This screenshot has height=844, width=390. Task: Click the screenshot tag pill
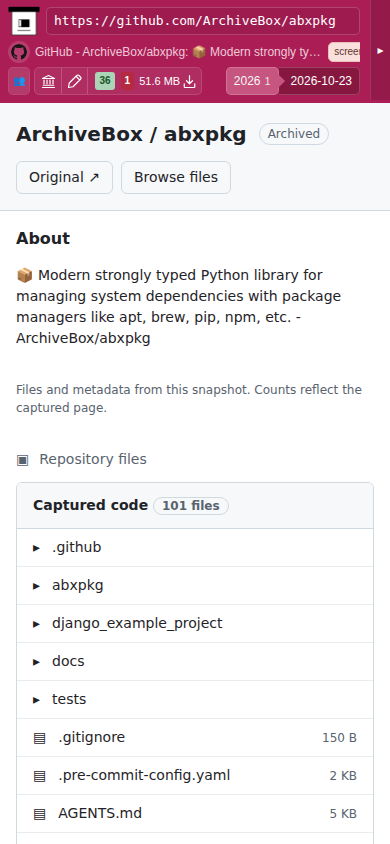pos(344,52)
